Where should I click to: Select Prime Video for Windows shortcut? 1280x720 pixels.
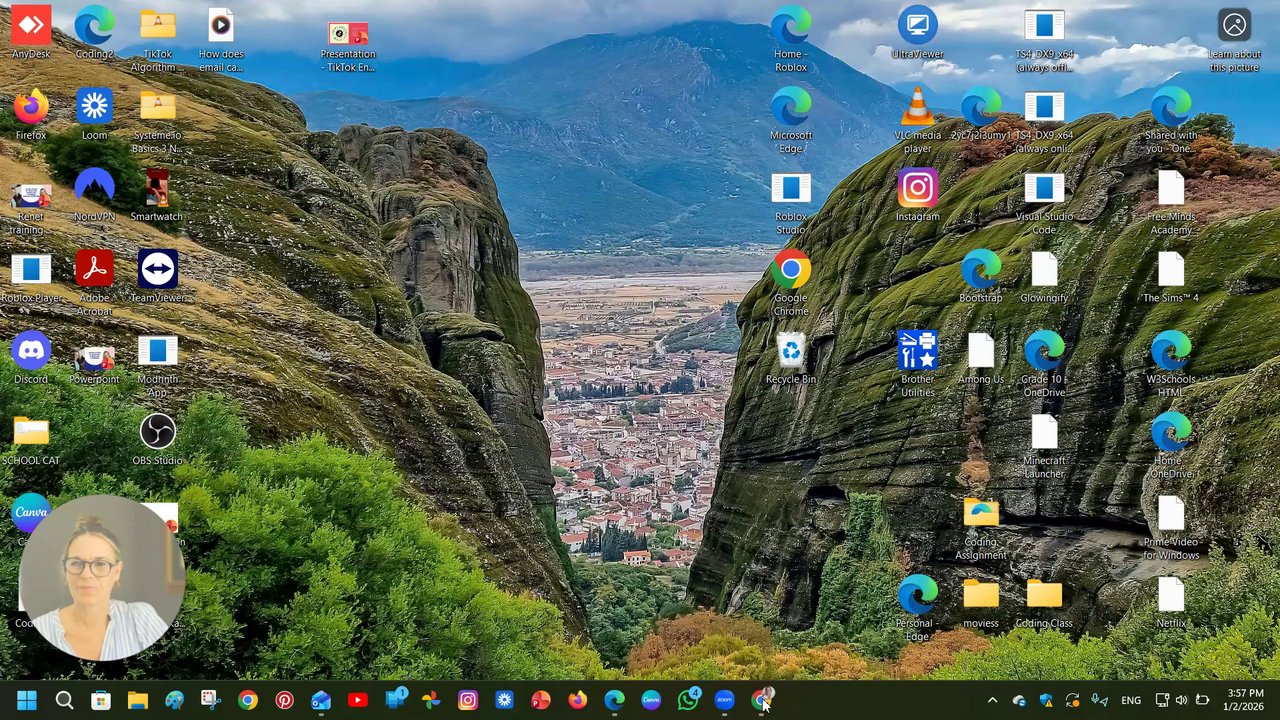[x=1171, y=528]
